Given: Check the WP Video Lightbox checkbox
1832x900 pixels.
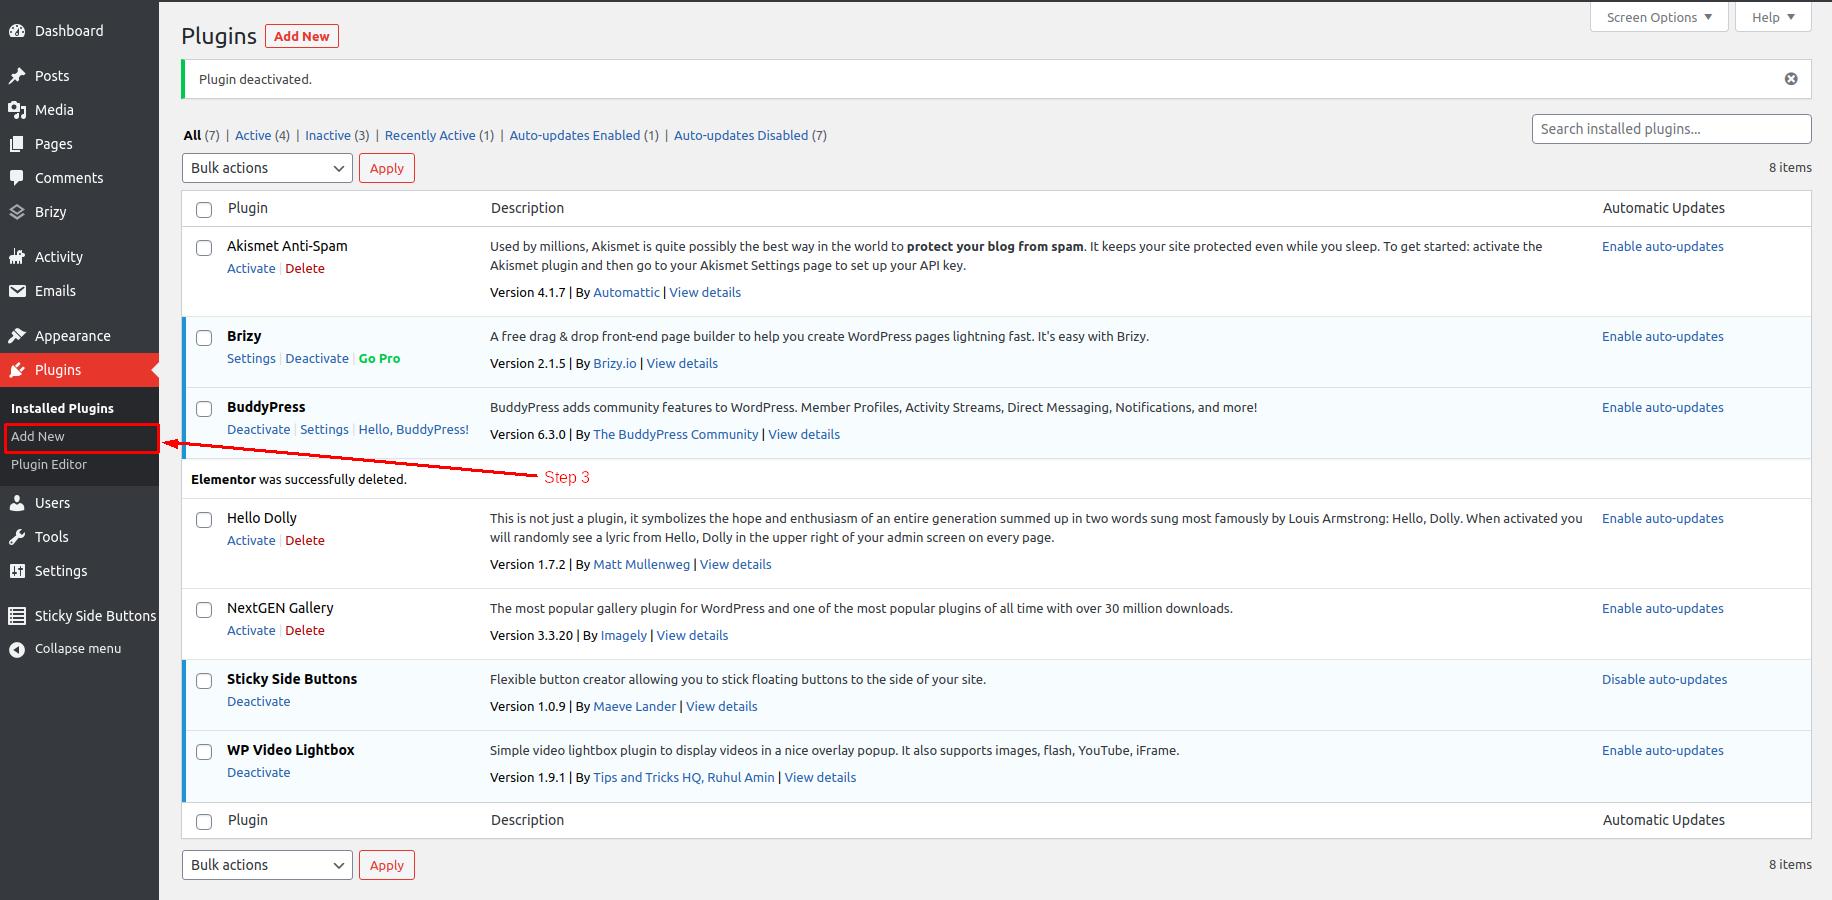Looking at the screenshot, I should (204, 751).
